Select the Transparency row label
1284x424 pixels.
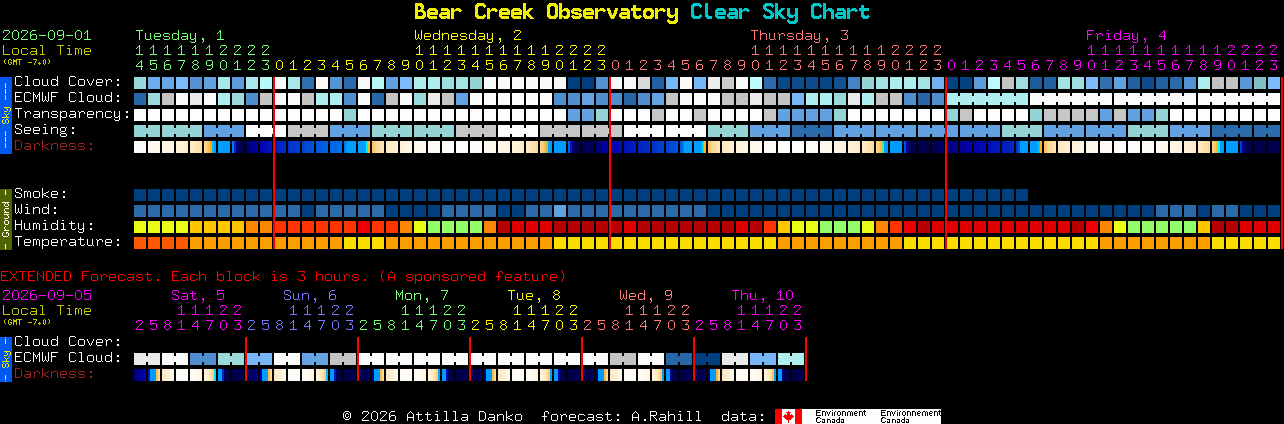tap(72, 114)
